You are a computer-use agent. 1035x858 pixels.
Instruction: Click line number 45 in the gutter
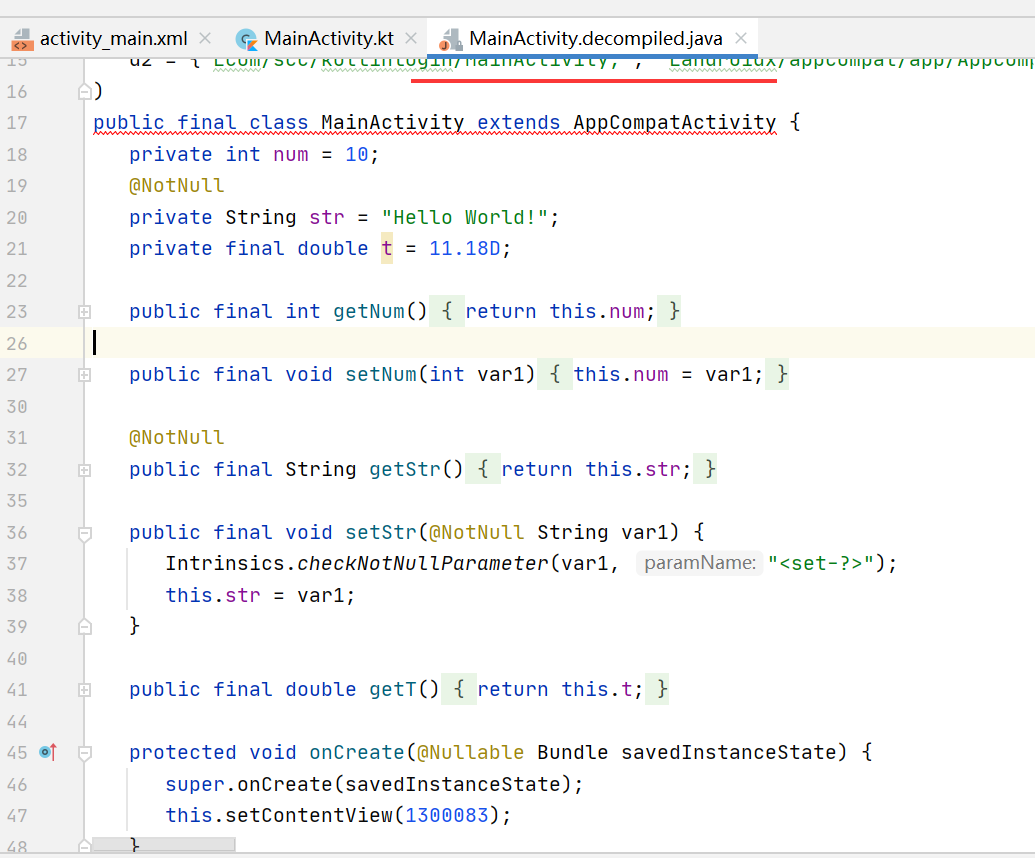tap(17, 753)
